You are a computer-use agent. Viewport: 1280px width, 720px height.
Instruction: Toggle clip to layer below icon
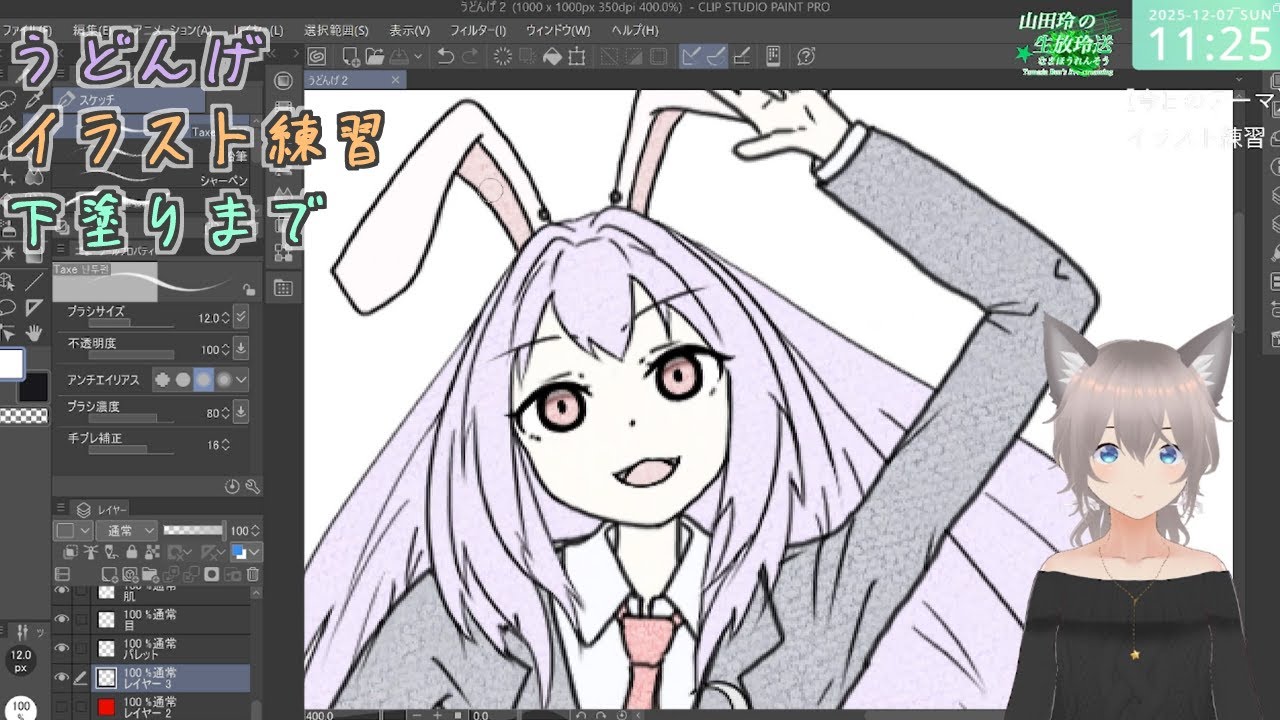(x=69, y=552)
